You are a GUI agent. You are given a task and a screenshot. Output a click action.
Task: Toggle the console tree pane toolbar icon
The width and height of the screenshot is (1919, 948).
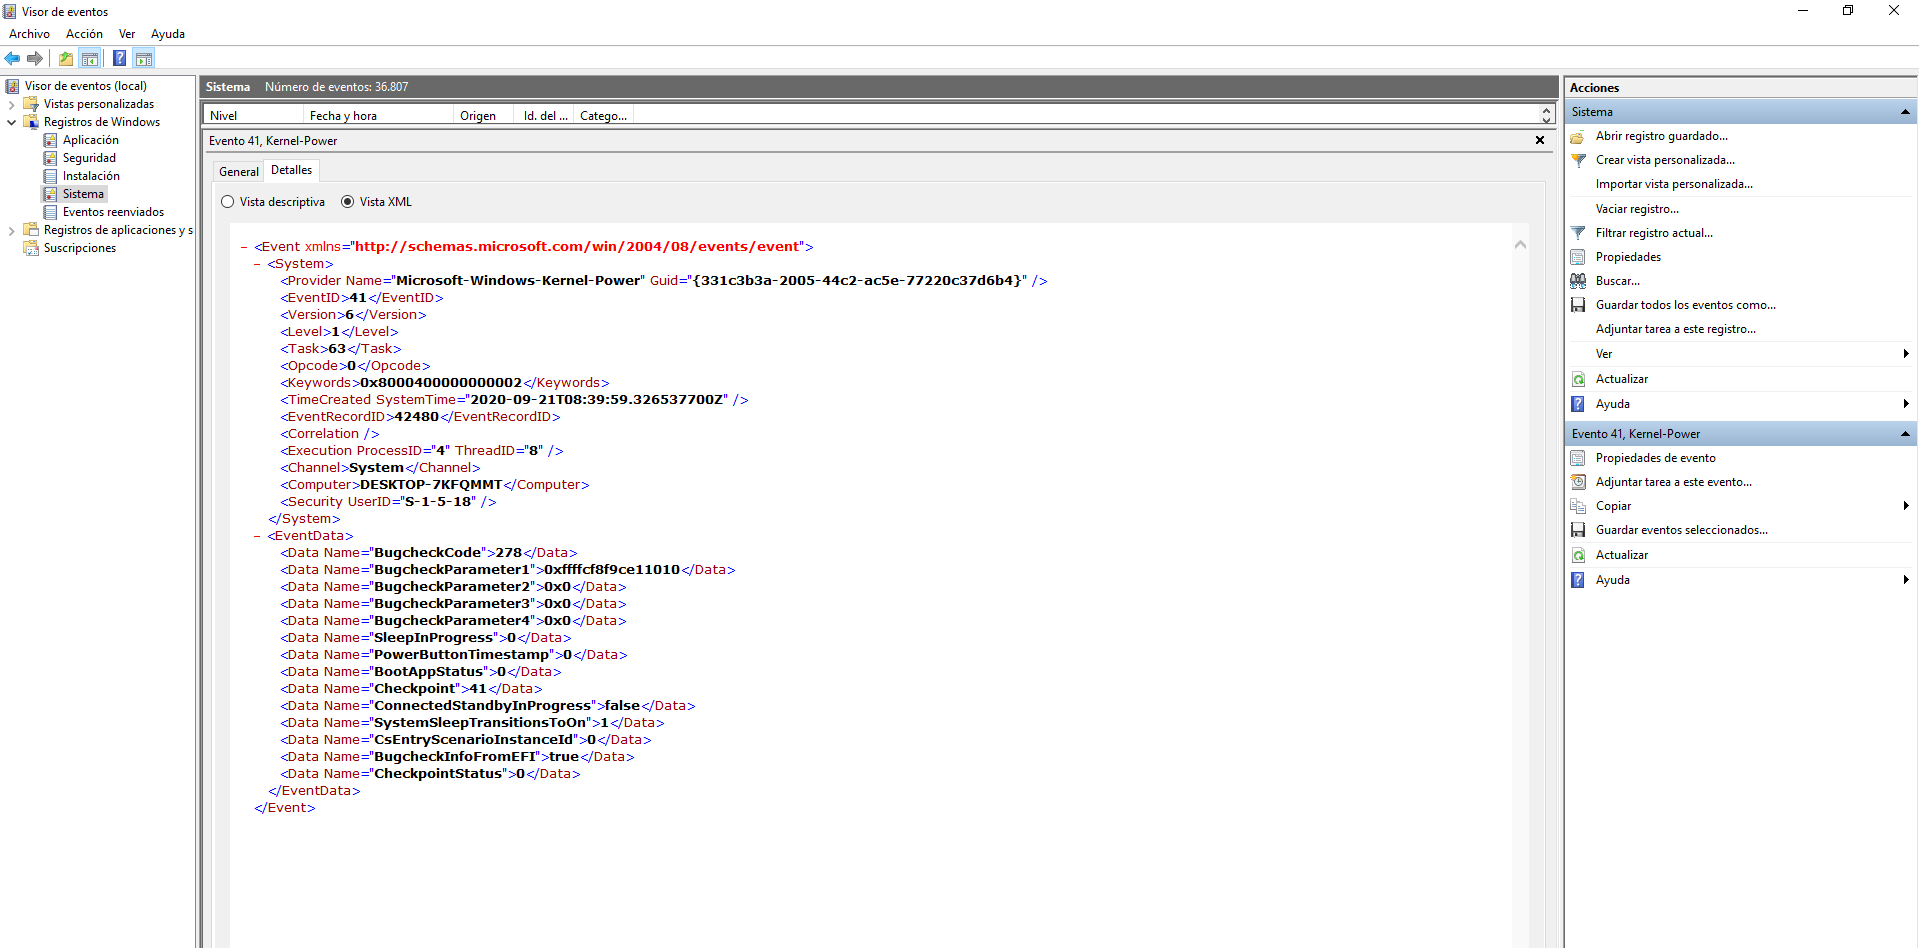tap(90, 58)
